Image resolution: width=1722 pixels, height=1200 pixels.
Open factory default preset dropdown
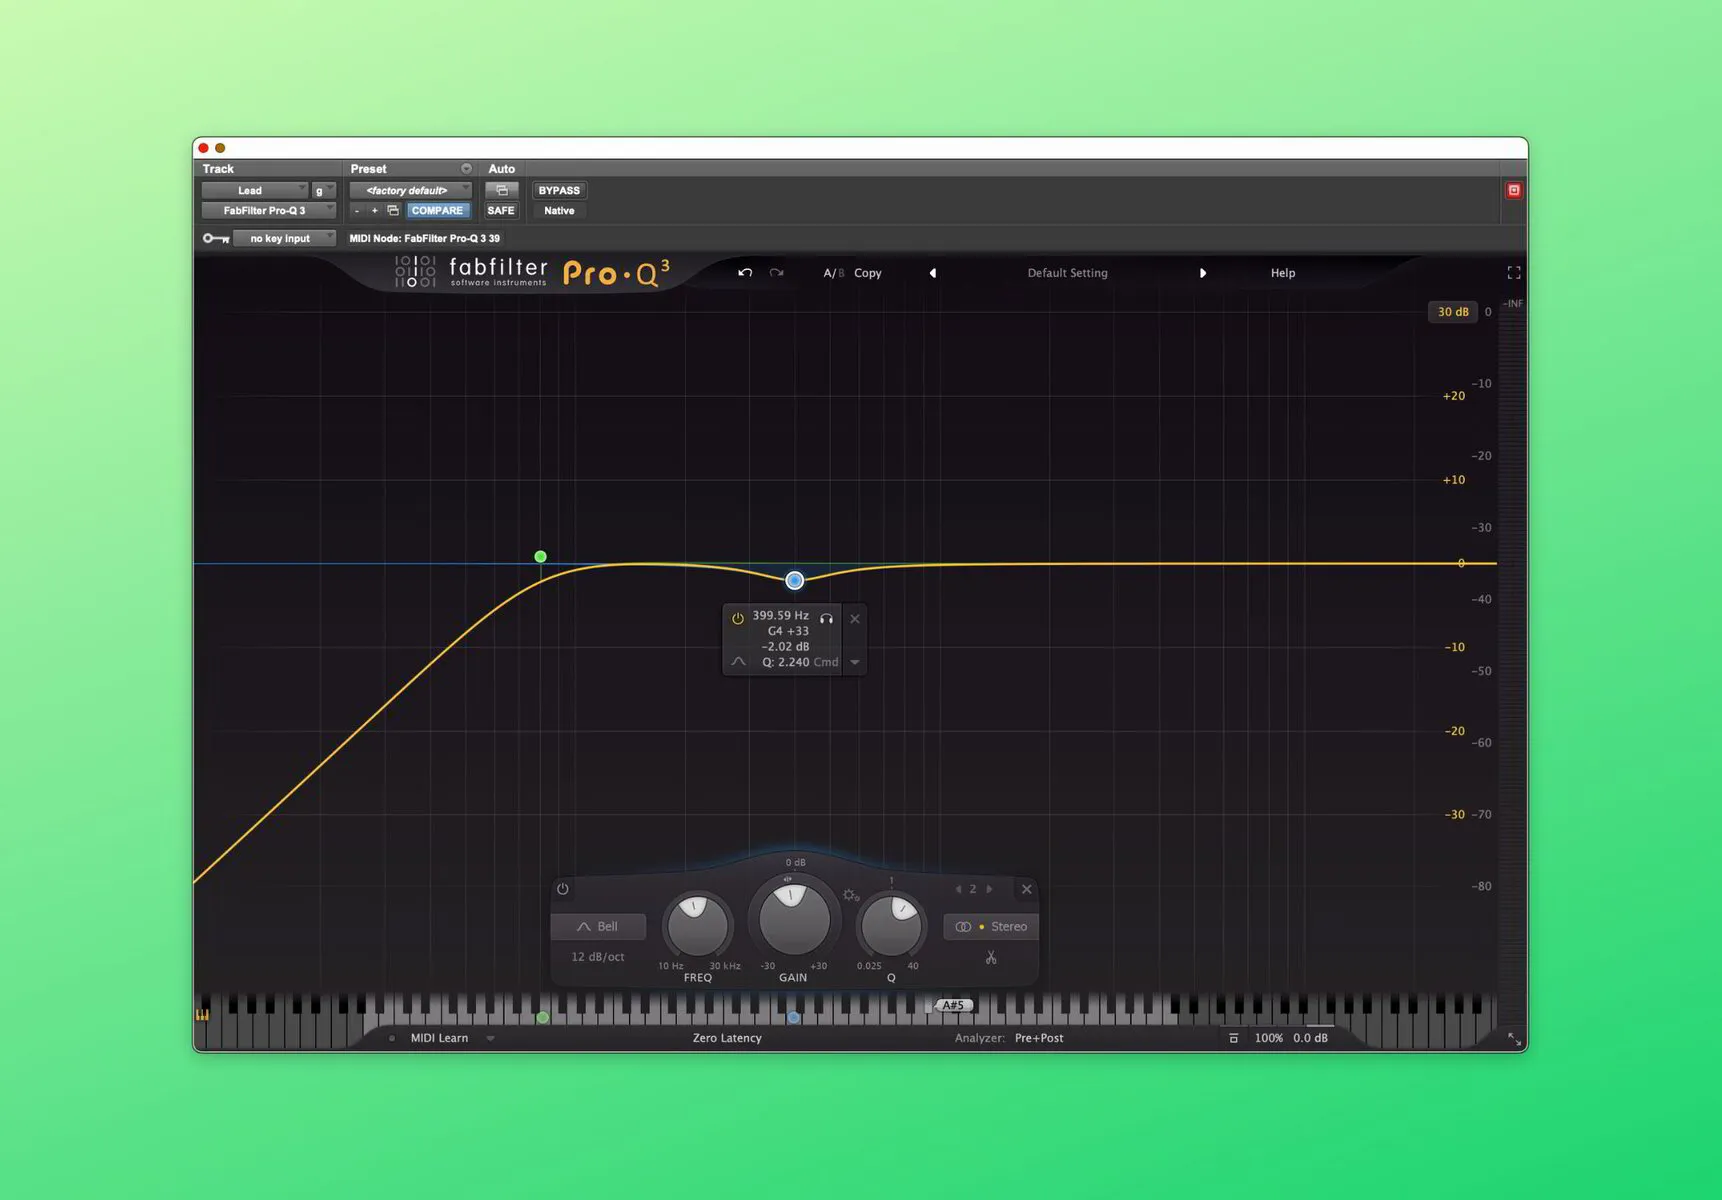click(x=410, y=190)
